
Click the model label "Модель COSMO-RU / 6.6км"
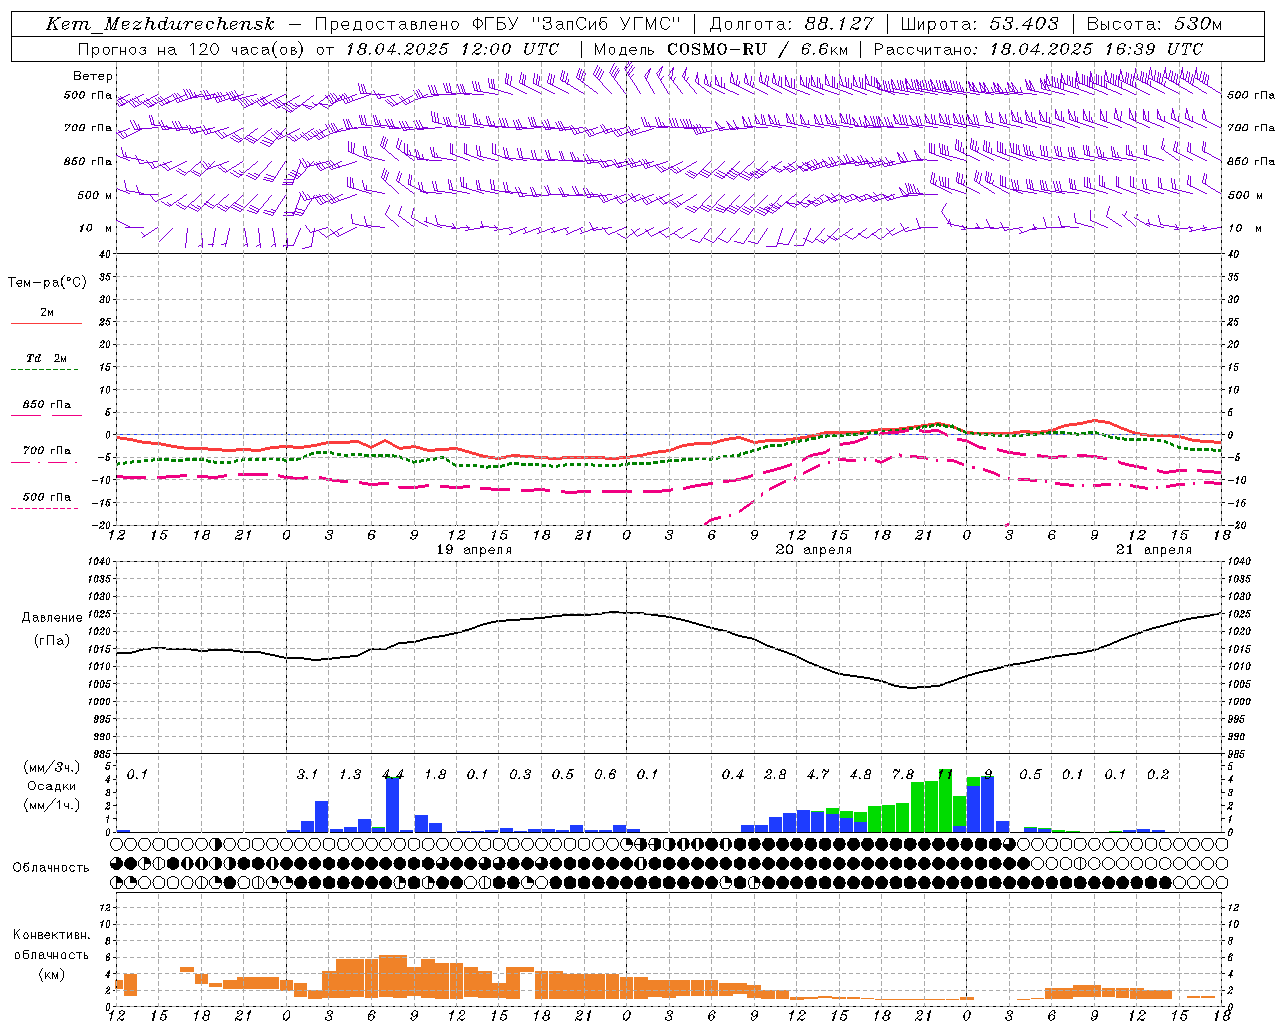tap(721, 49)
